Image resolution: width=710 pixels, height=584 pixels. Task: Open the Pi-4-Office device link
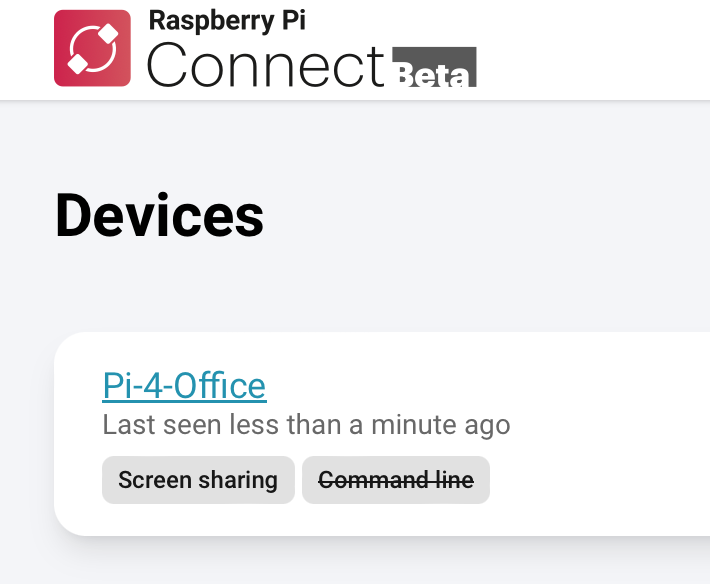pyautogui.click(x=184, y=386)
